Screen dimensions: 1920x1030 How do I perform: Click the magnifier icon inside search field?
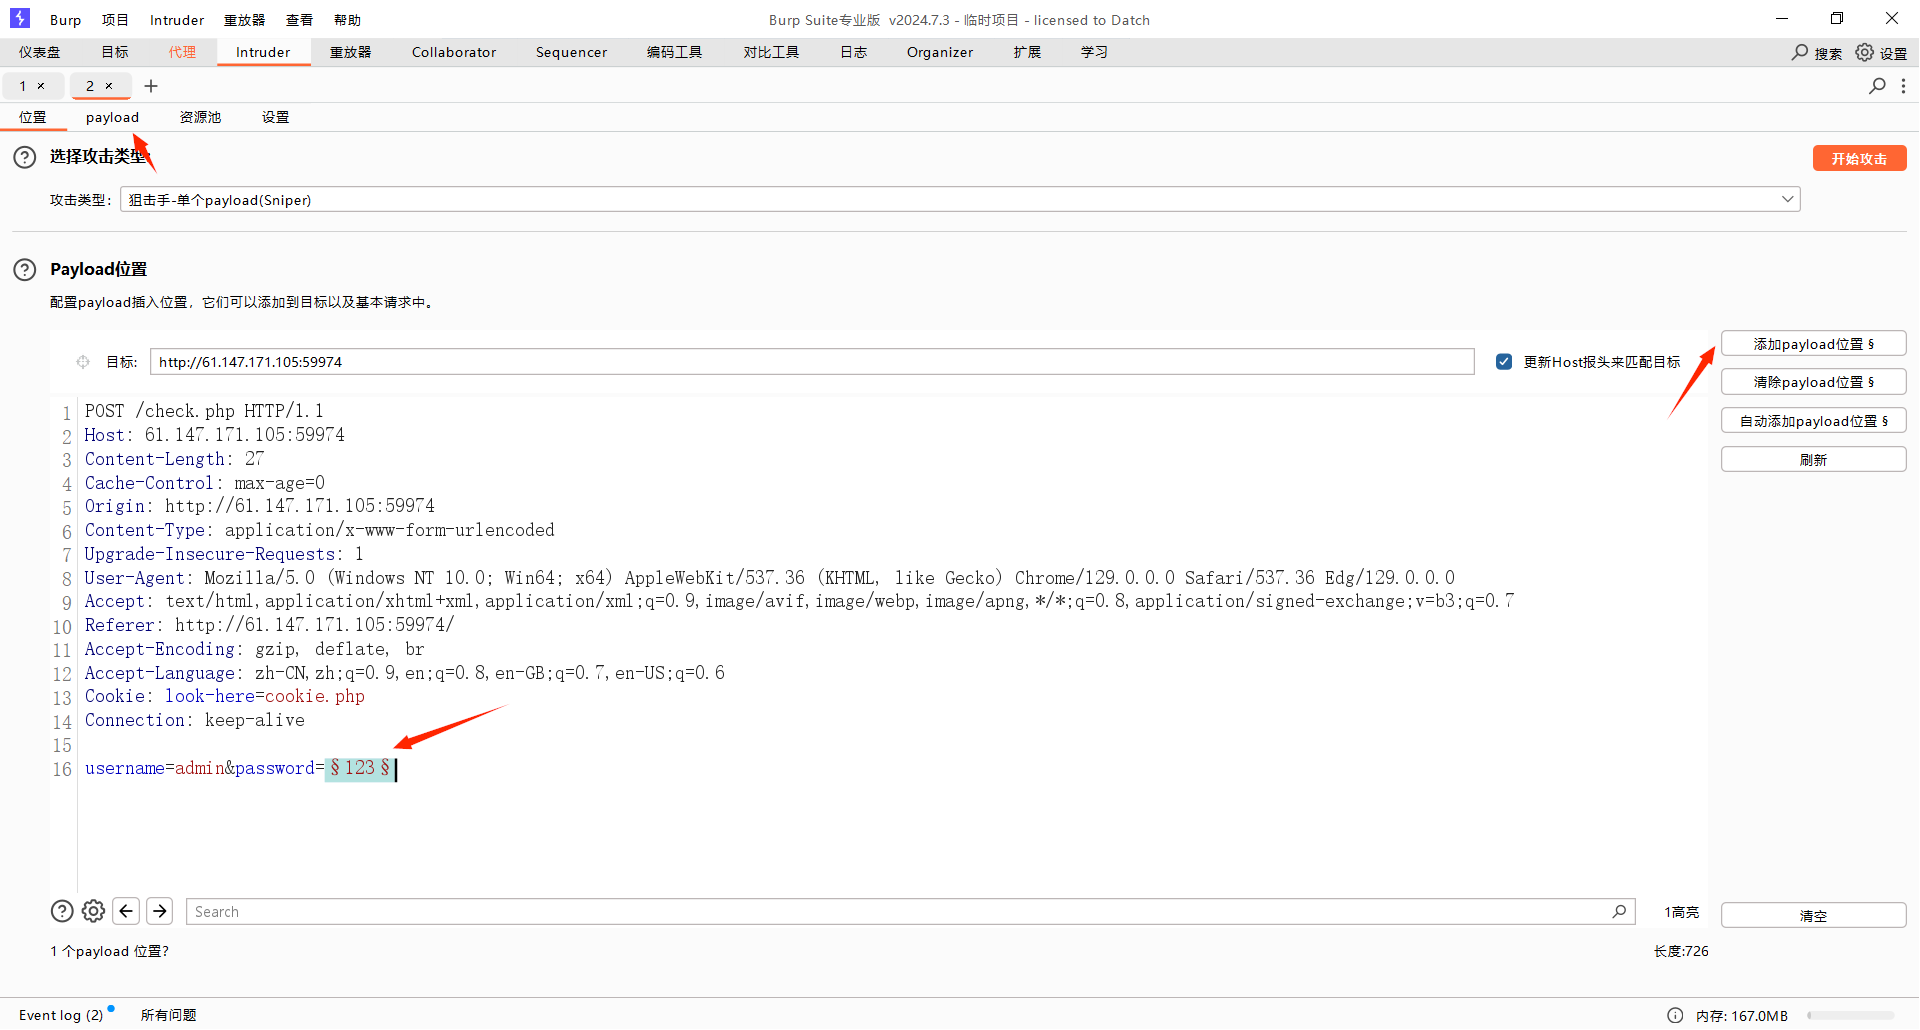(1619, 911)
